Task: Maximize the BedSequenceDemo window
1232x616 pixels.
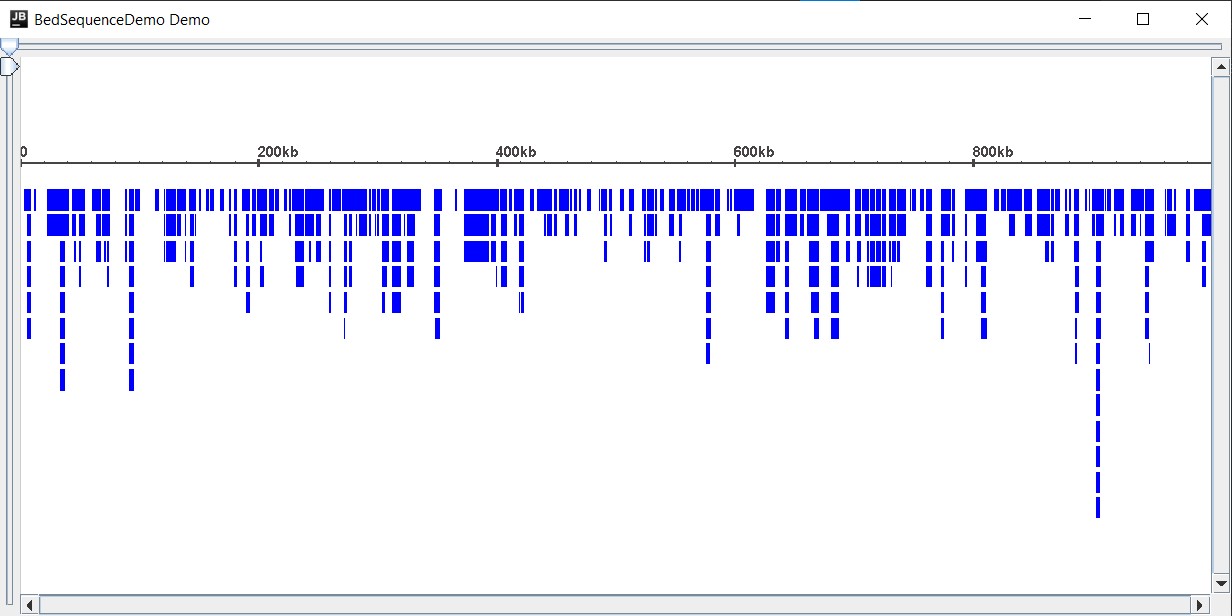Action: [x=1143, y=19]
